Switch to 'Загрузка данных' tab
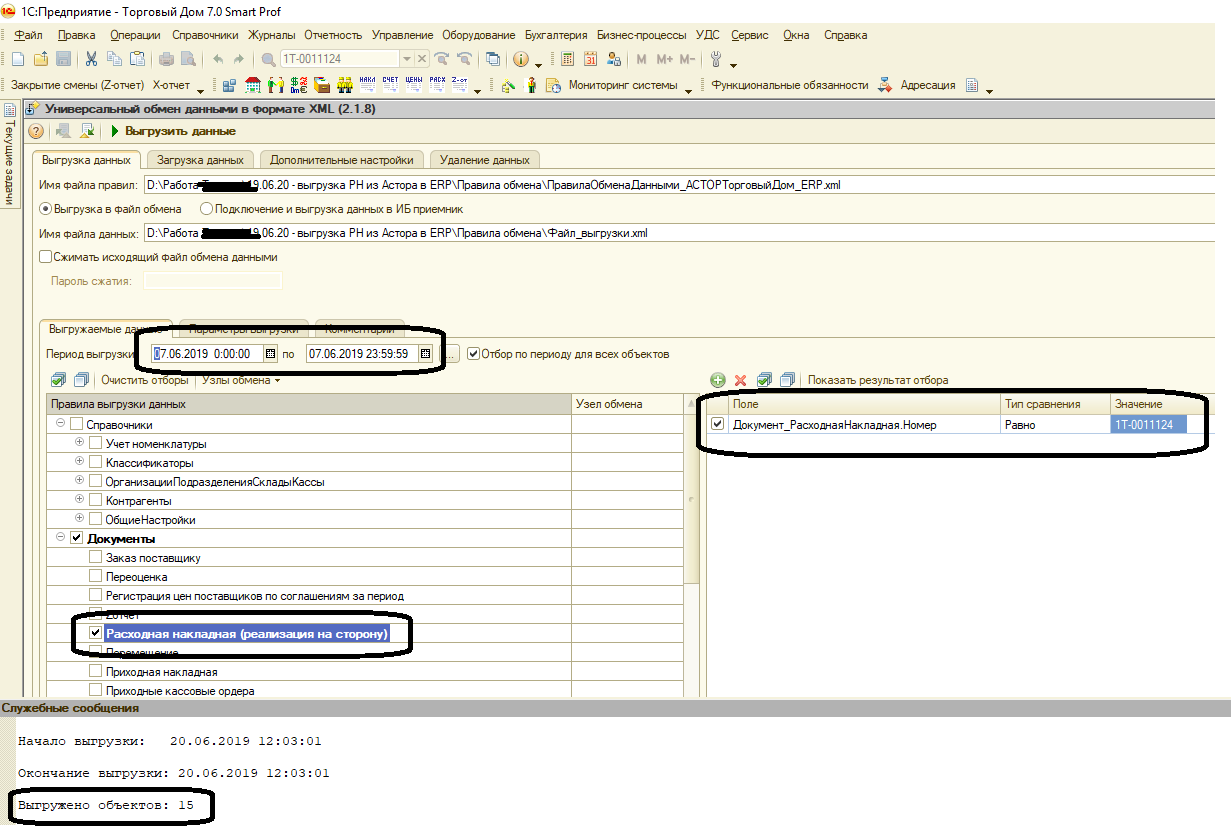The width and height of the screenshot is (1231, 836). [x=200, y=160]
